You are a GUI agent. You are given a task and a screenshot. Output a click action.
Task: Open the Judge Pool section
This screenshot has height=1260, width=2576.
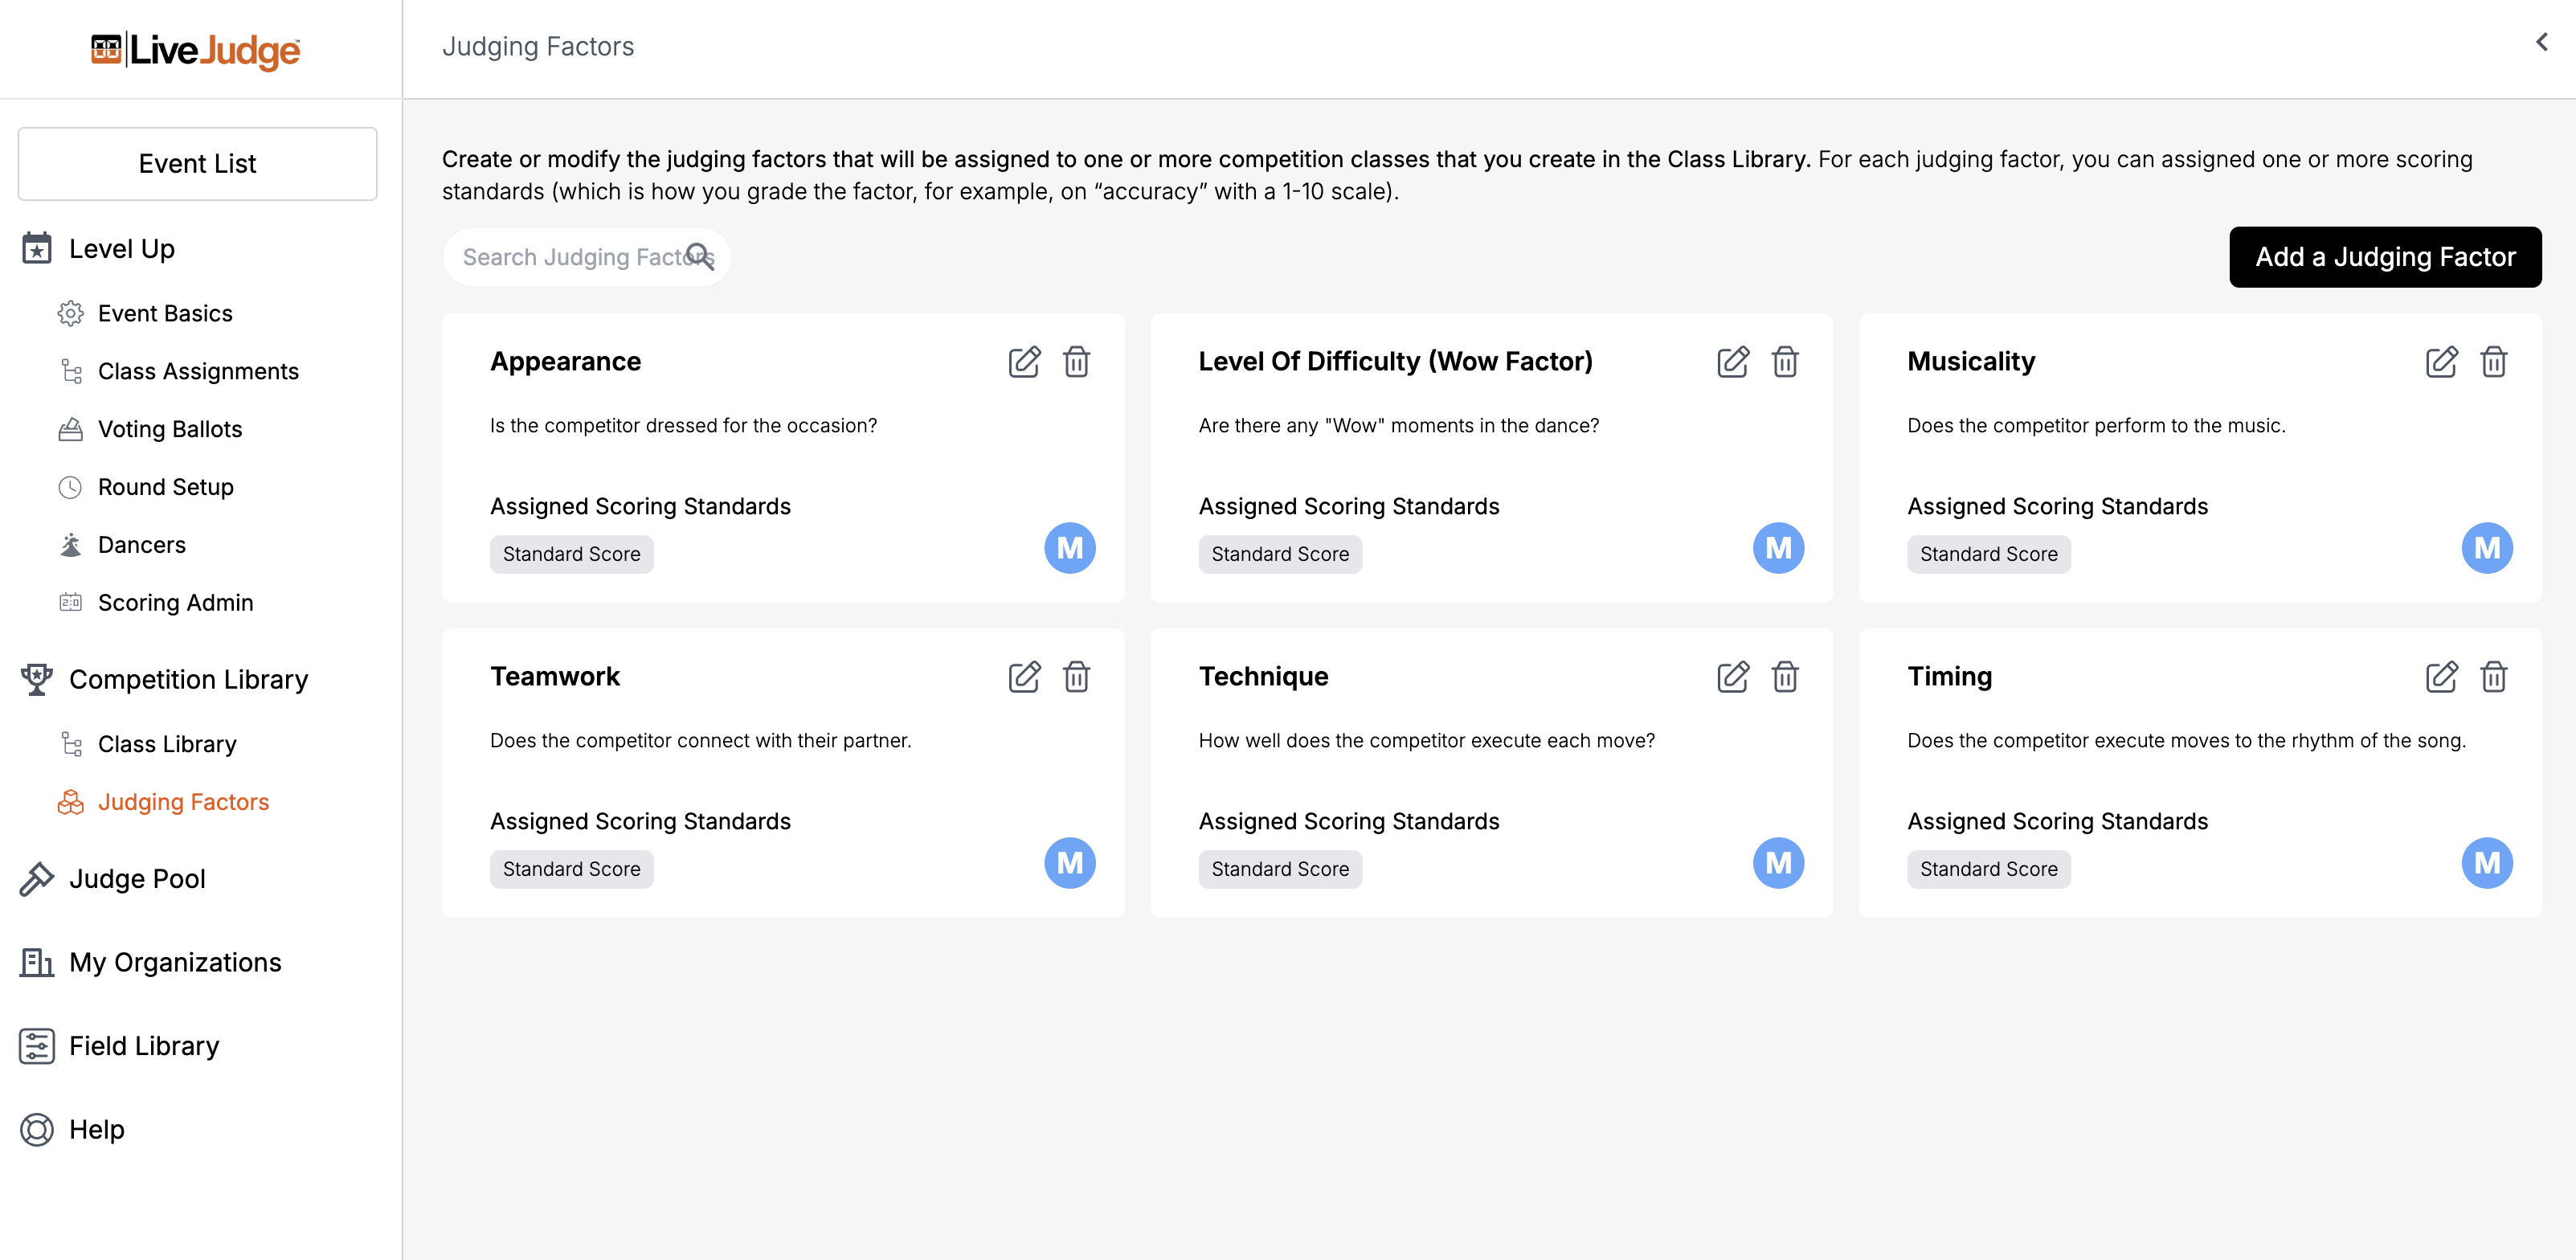click(137, 878)
